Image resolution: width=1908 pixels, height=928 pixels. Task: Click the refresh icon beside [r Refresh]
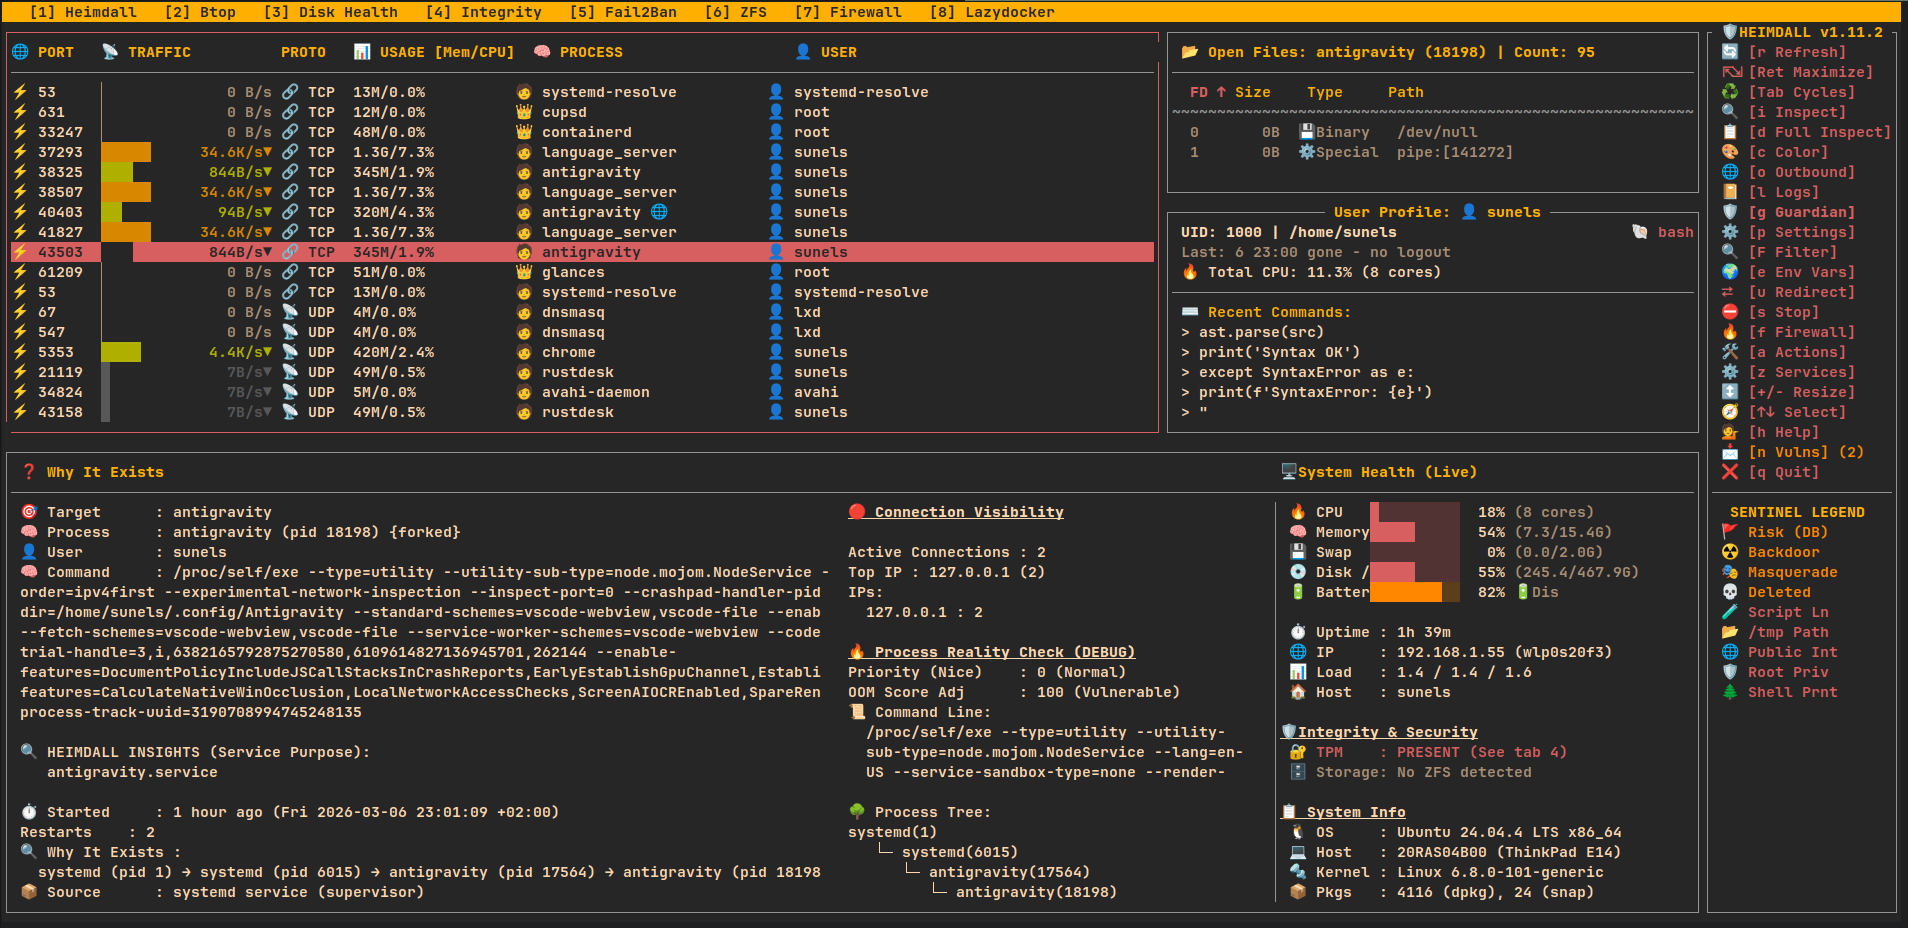[1730, 52]
